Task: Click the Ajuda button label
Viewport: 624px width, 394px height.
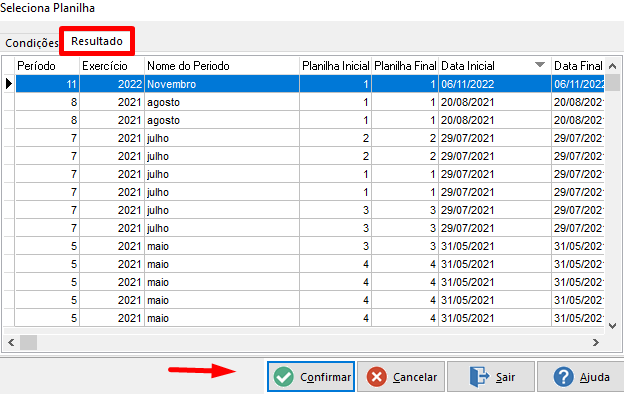Action: tap(595, 377)
